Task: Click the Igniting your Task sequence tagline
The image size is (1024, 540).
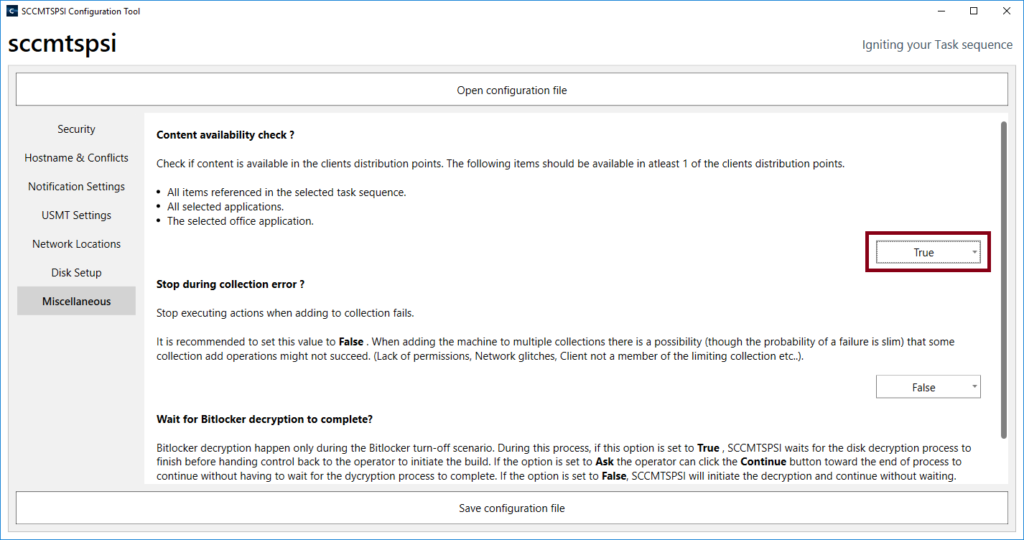Action: (937, 45)
